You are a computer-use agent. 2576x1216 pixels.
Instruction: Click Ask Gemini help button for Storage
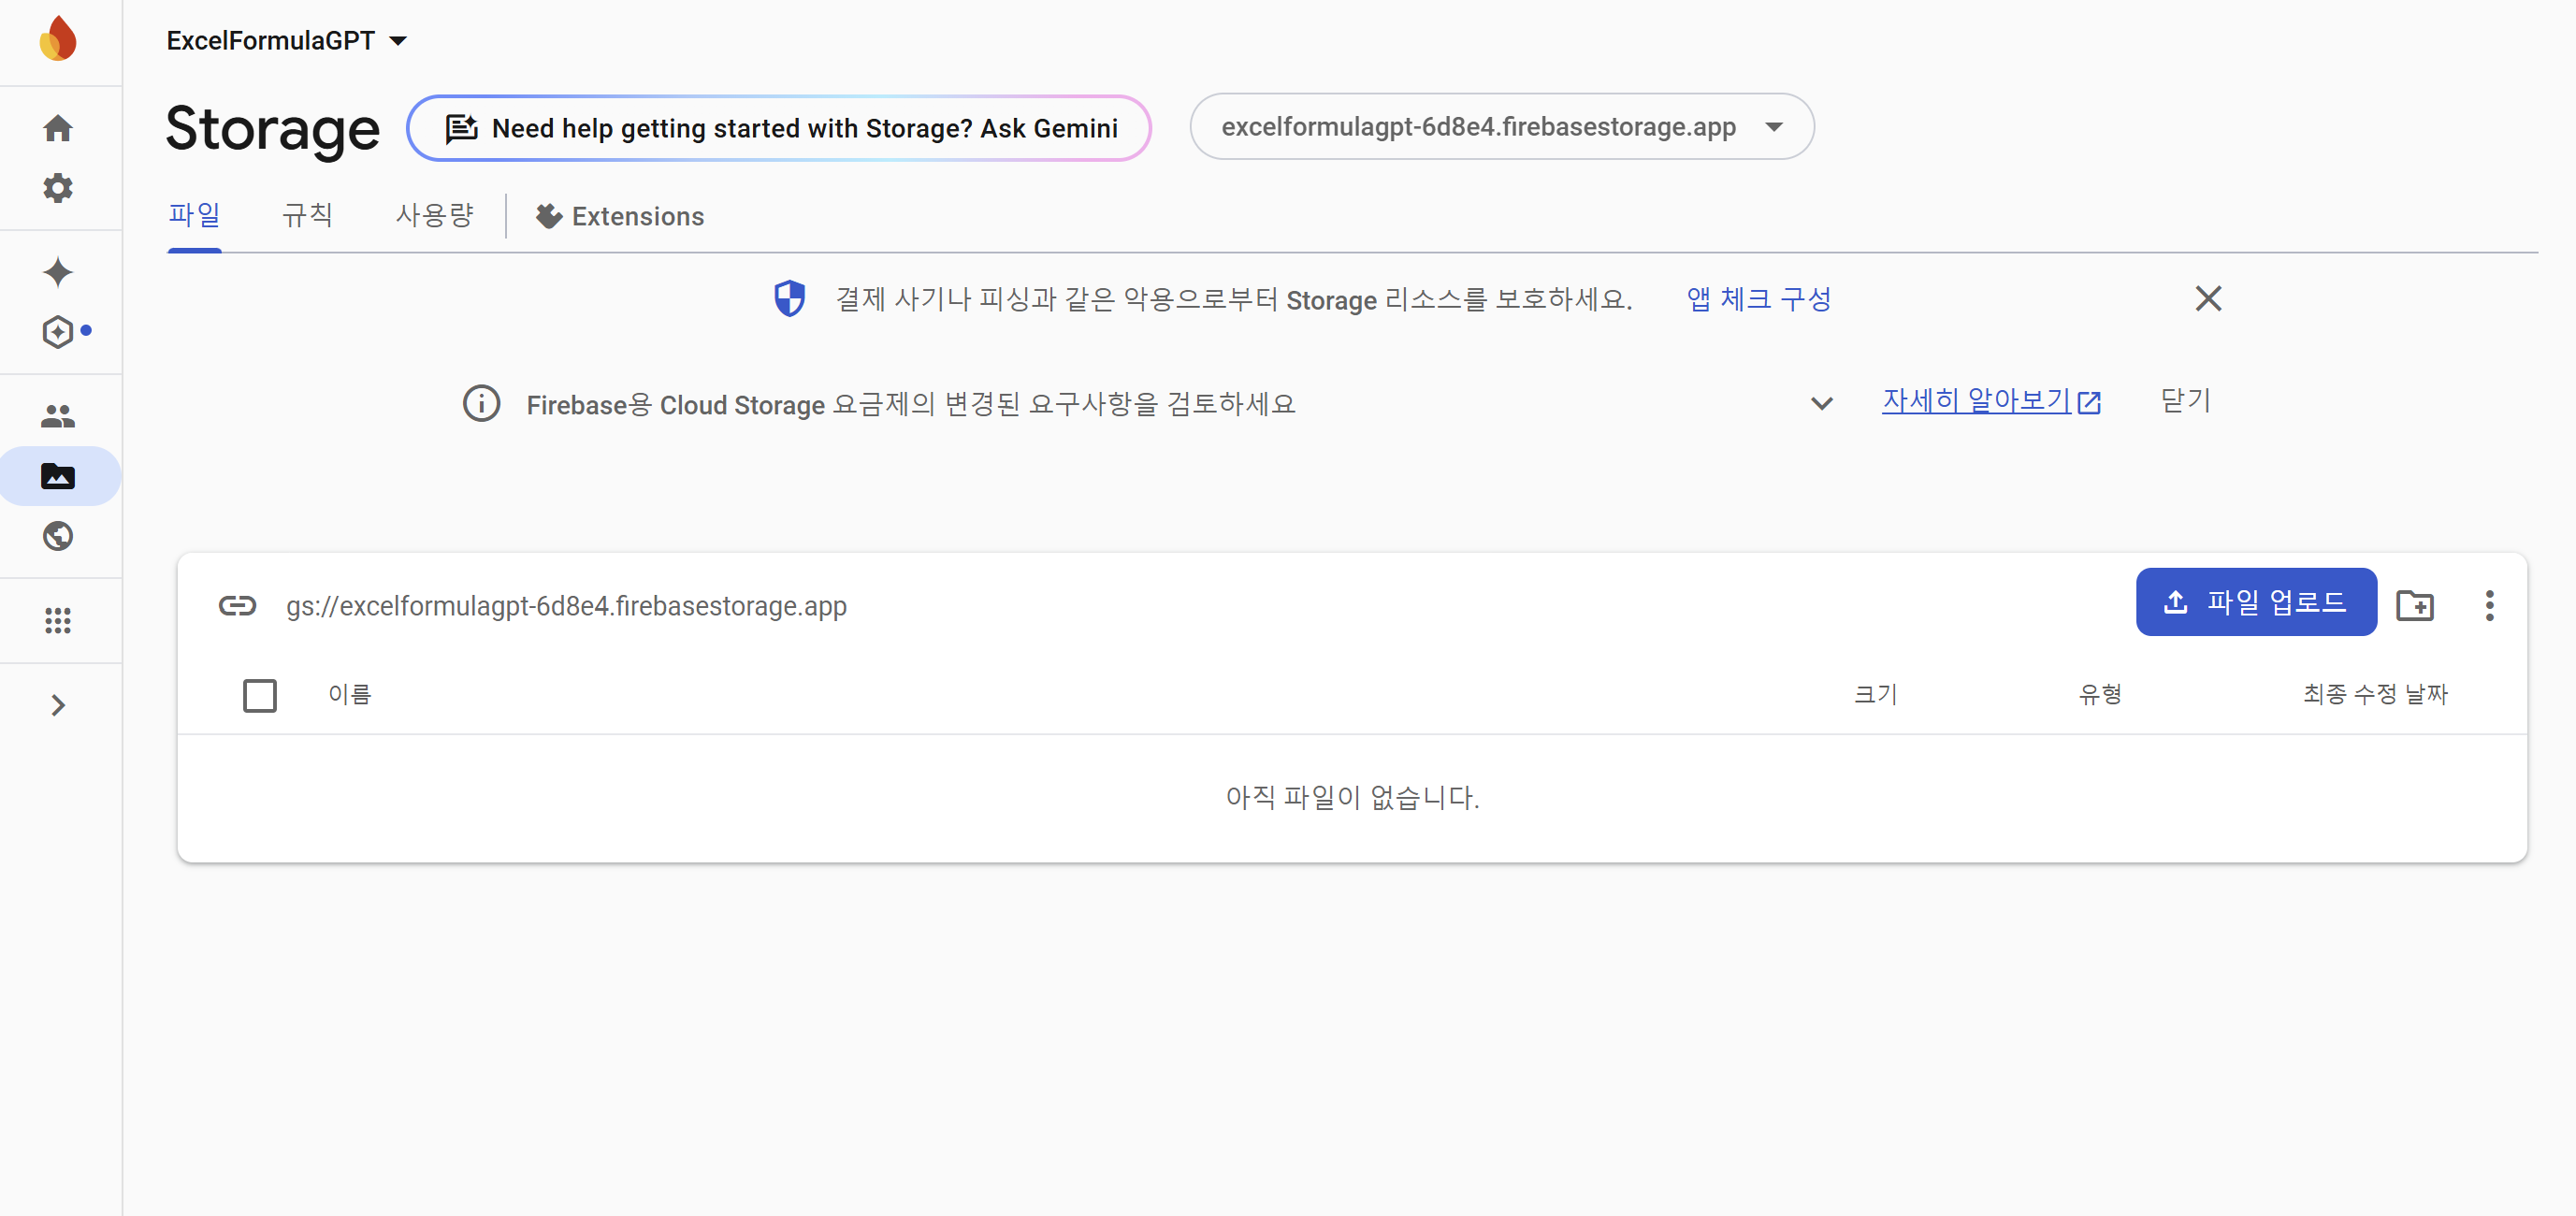pyautogui.click(x=779, y=128)
